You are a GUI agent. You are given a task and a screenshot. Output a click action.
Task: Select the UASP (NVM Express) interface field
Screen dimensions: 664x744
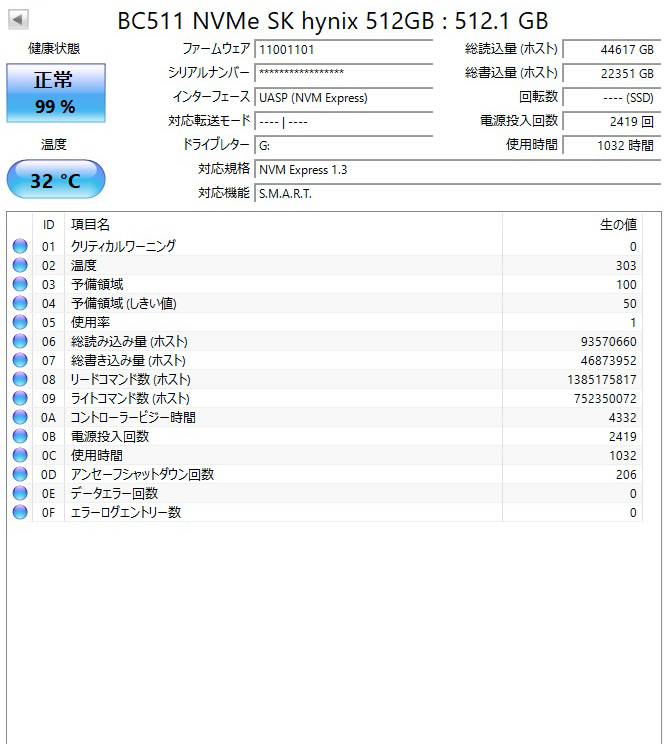(343, 97)
